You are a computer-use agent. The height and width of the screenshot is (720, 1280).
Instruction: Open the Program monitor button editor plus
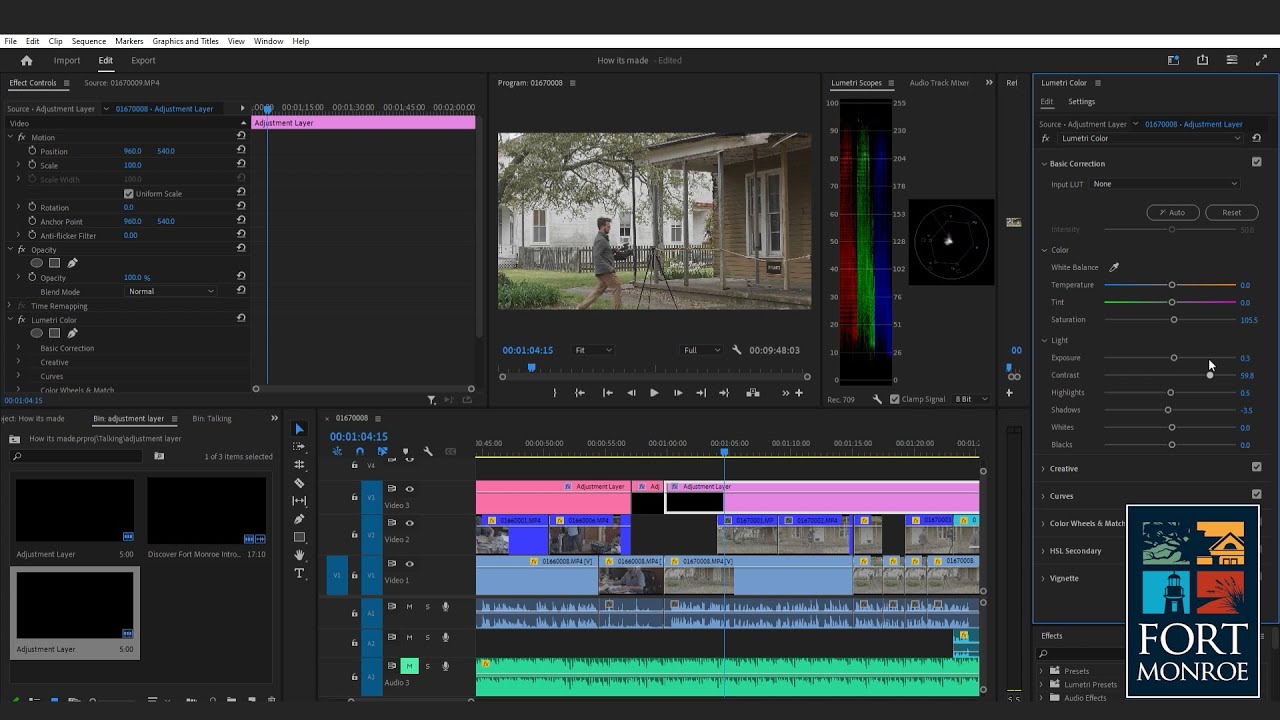tap(798, 393)
